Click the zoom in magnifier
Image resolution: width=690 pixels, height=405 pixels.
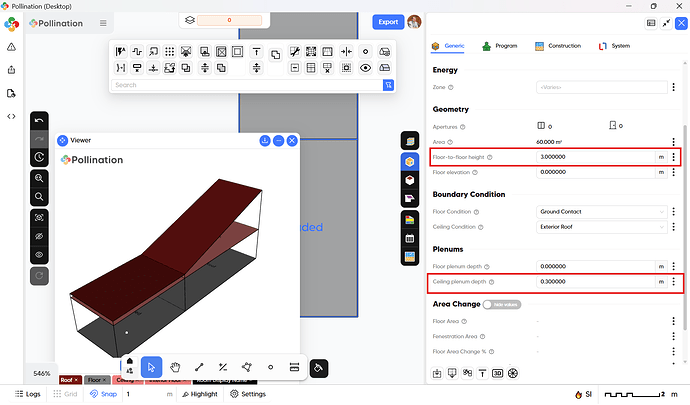click(x=39, y=178)
